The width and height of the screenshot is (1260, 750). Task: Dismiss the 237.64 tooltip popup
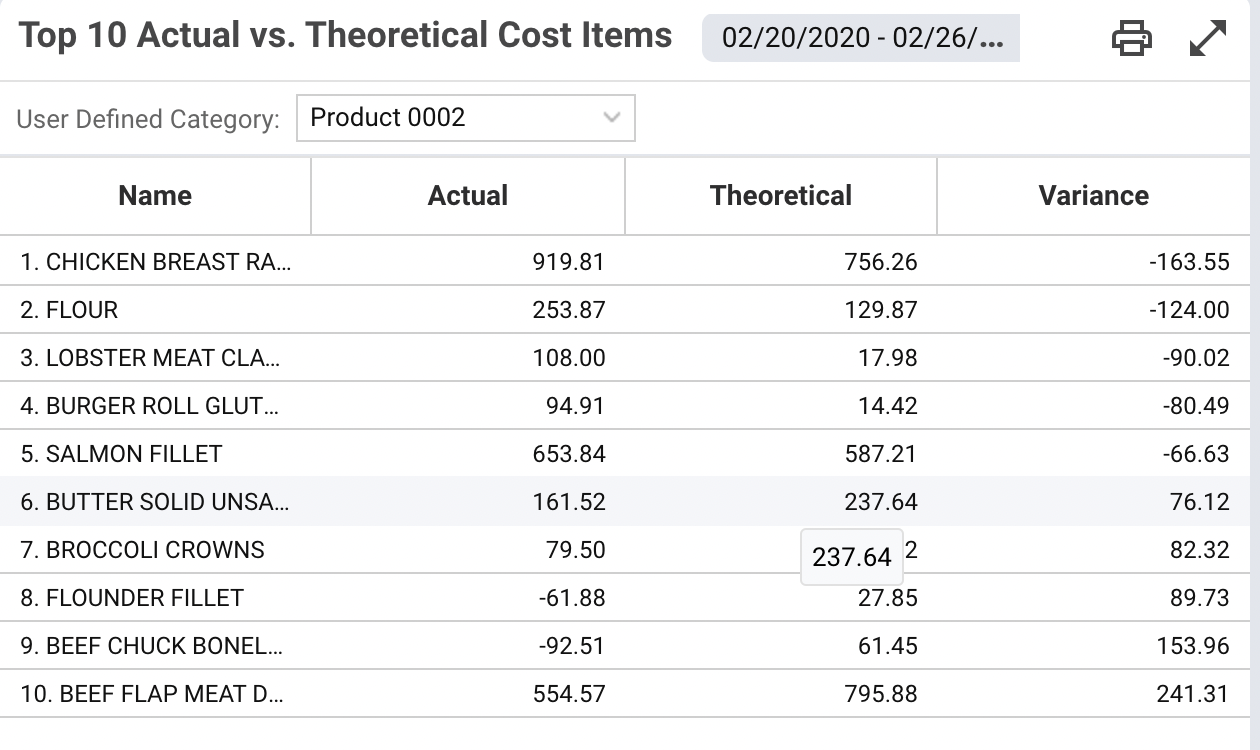[x=852, y=557]
